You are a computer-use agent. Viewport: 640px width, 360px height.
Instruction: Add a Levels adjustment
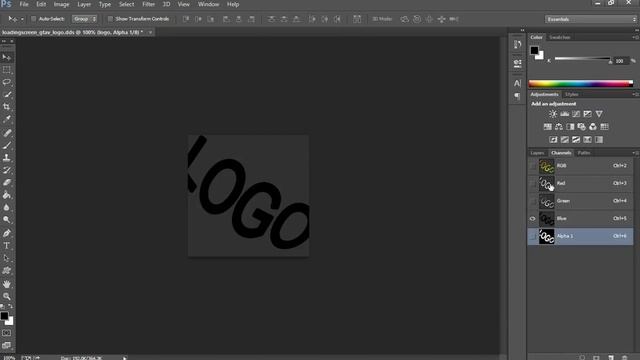pos(564,114)
